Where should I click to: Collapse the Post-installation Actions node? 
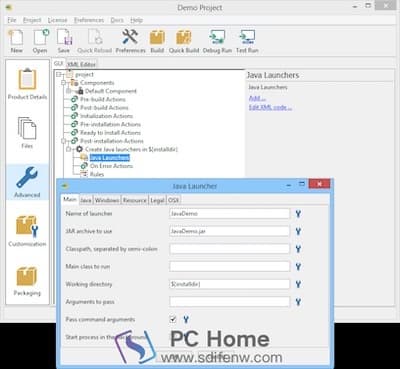(64, 141)
